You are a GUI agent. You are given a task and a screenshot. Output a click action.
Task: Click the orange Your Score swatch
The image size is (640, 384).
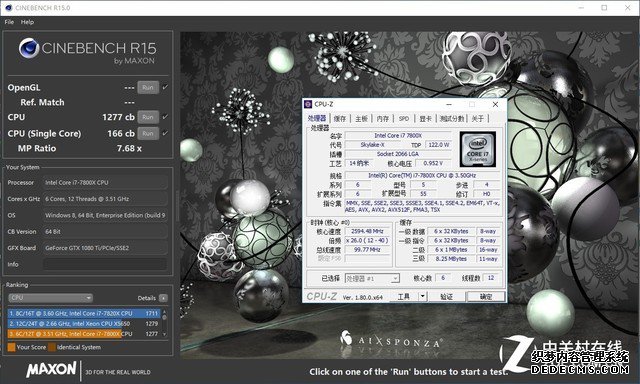(11, 347)
